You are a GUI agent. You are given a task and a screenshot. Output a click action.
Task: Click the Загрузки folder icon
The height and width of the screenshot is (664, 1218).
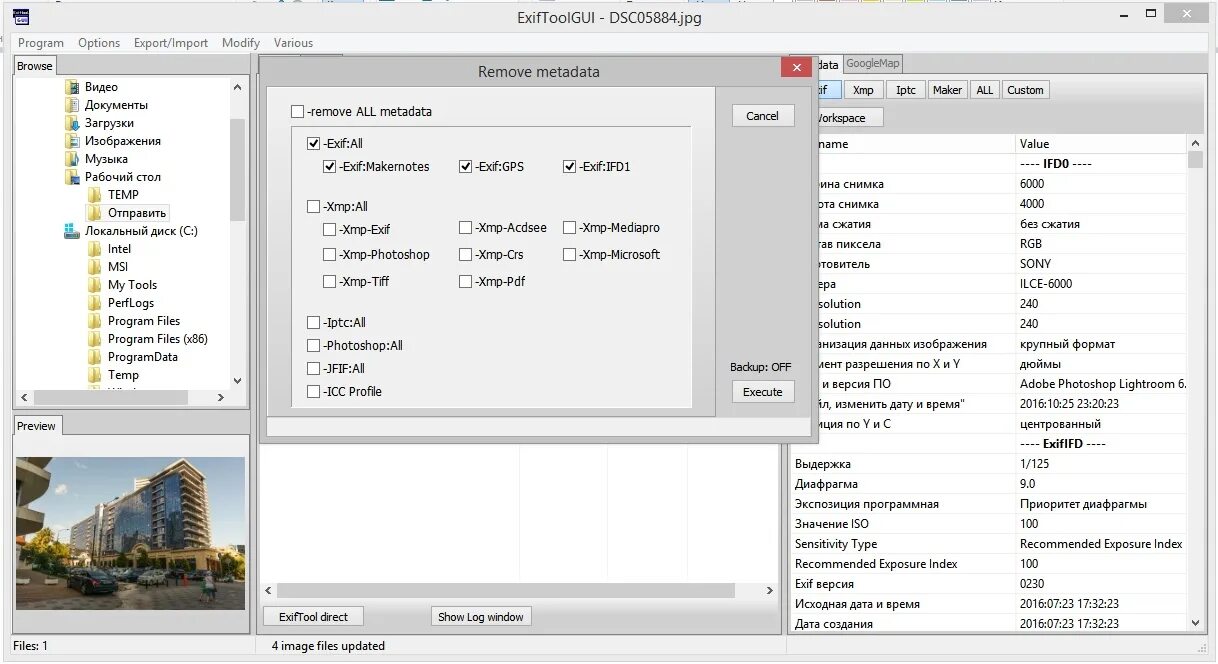(x=72, y=123)
